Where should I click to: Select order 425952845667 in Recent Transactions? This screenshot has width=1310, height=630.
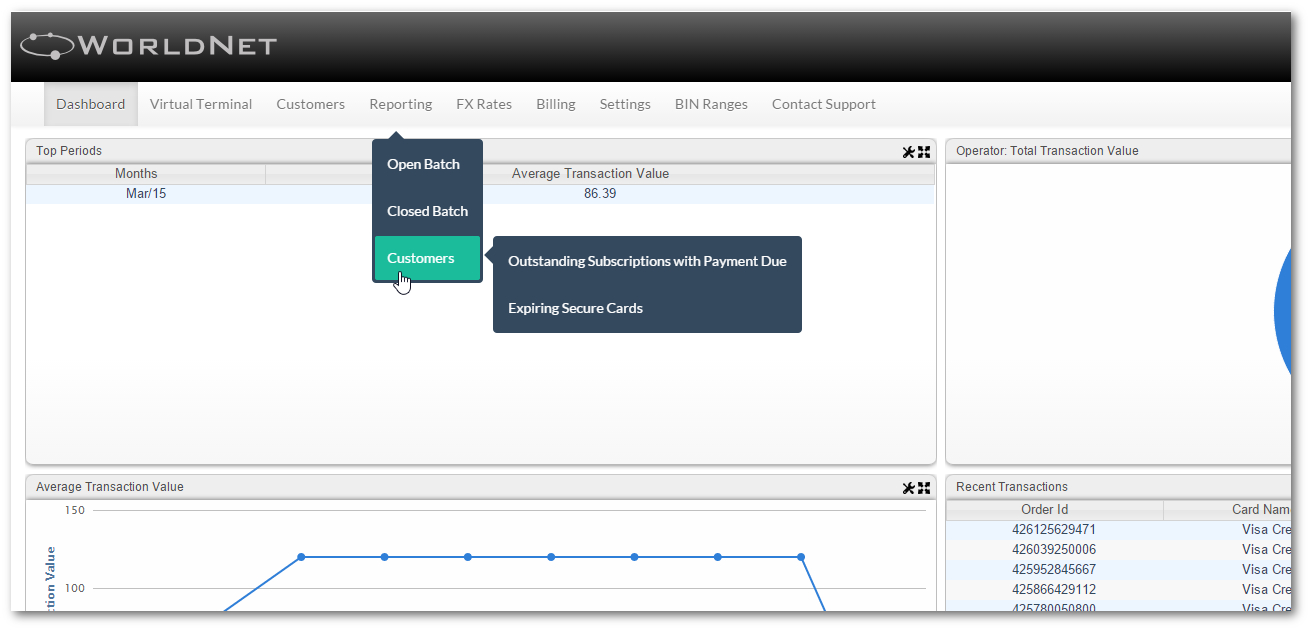1054,570
